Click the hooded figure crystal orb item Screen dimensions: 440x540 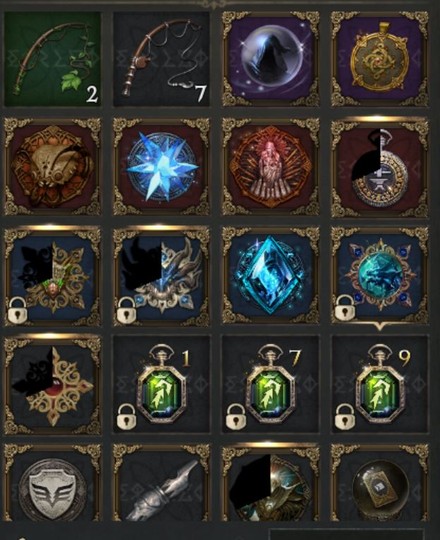point(271,59)
